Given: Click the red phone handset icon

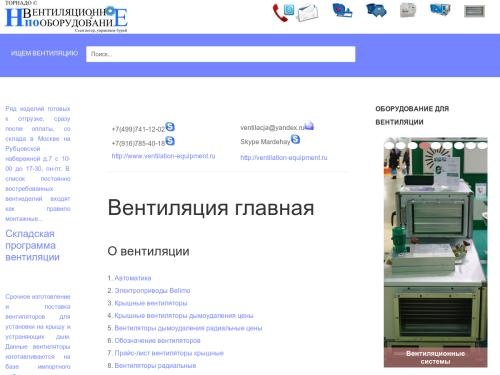Looking at the screenshot, I should pos(280,13).
